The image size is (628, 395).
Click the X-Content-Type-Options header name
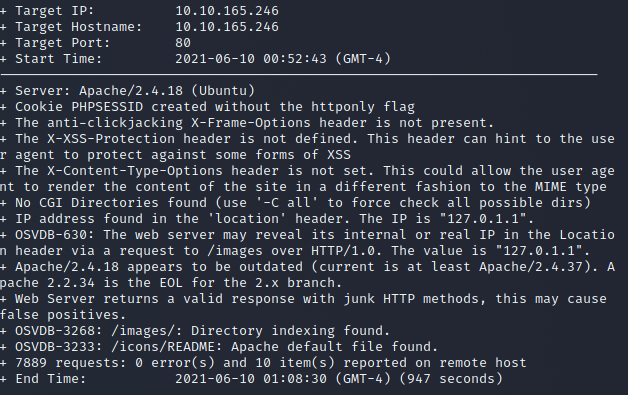(135, 171)
